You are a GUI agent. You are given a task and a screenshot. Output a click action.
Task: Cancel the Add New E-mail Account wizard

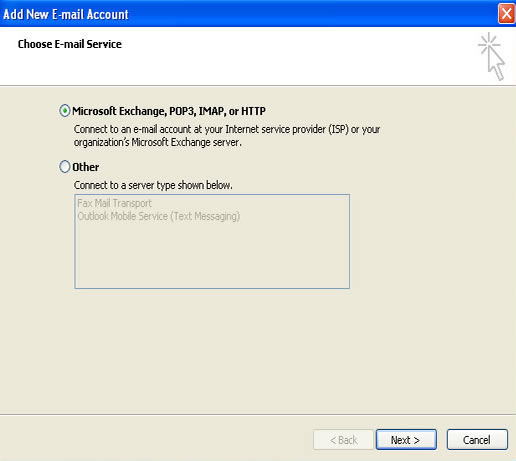[477, 440]
